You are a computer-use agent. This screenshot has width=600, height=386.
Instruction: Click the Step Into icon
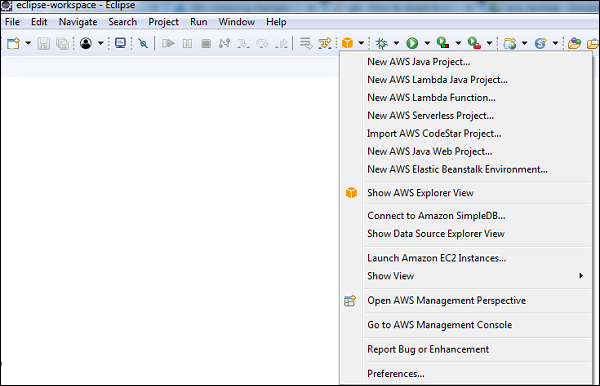pyautogui.click(x=243, y=43)
